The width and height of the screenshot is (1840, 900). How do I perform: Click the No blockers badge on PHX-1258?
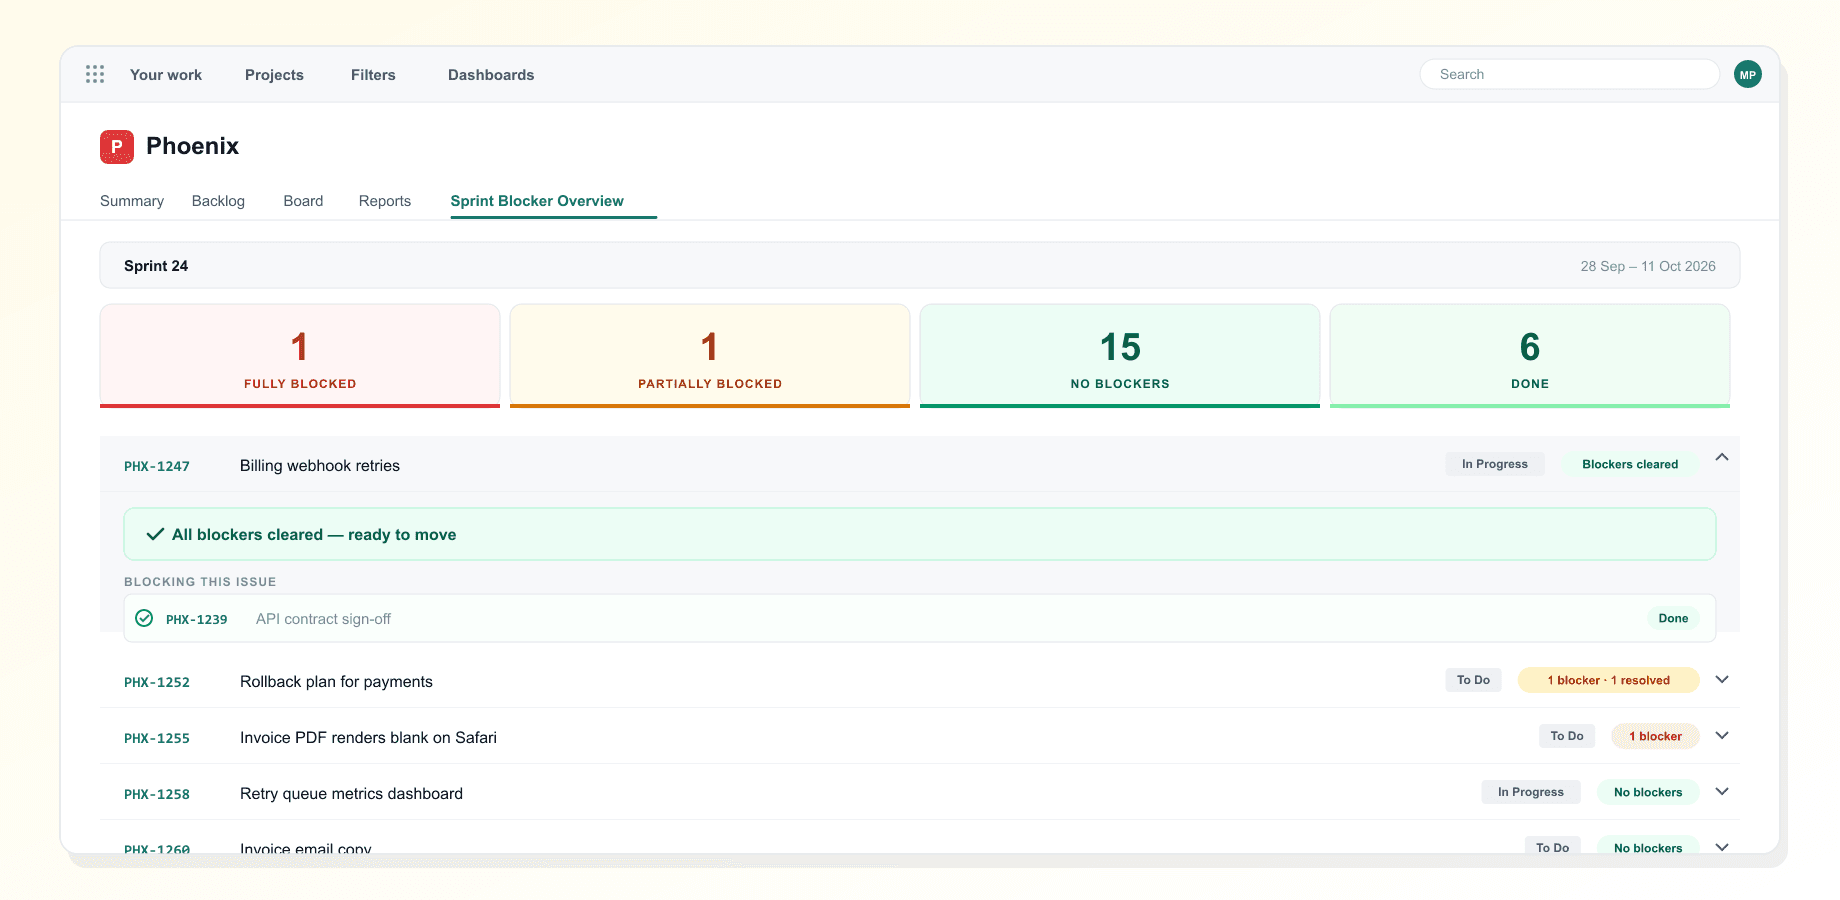coord(1648,792)
